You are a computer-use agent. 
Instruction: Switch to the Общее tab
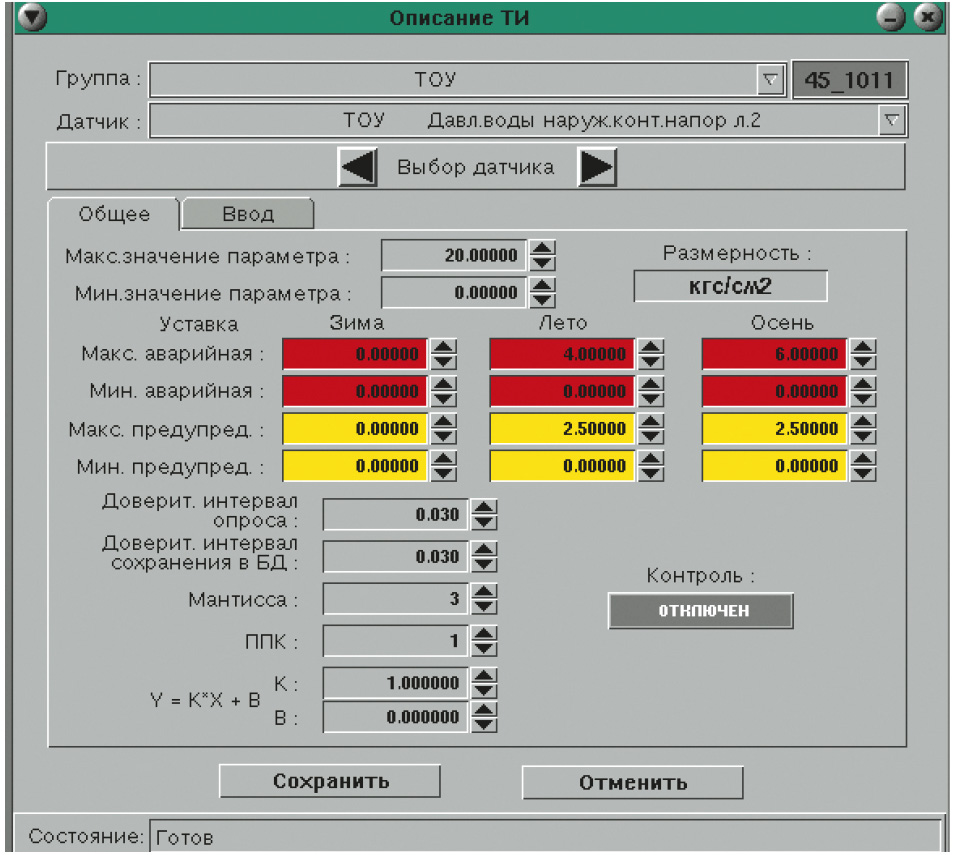click(114, 214)
